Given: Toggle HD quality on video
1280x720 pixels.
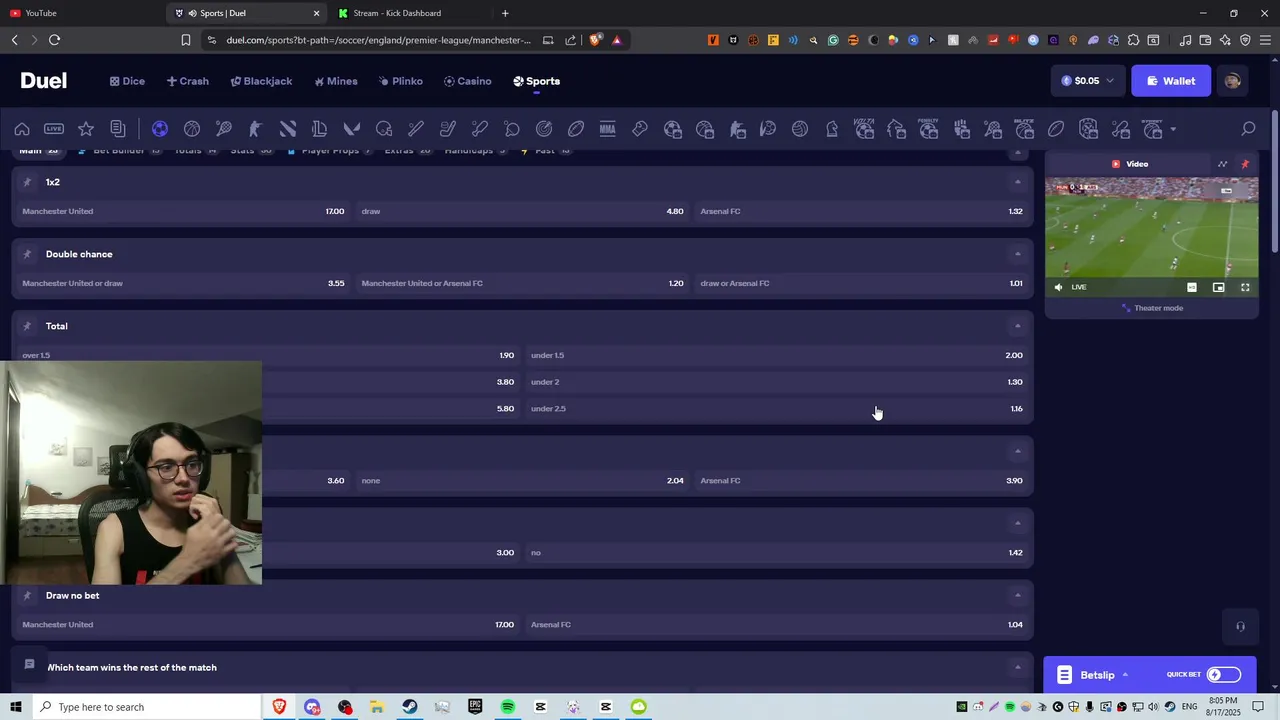Looking at the screenshot, I should (x=1192, y=287).
